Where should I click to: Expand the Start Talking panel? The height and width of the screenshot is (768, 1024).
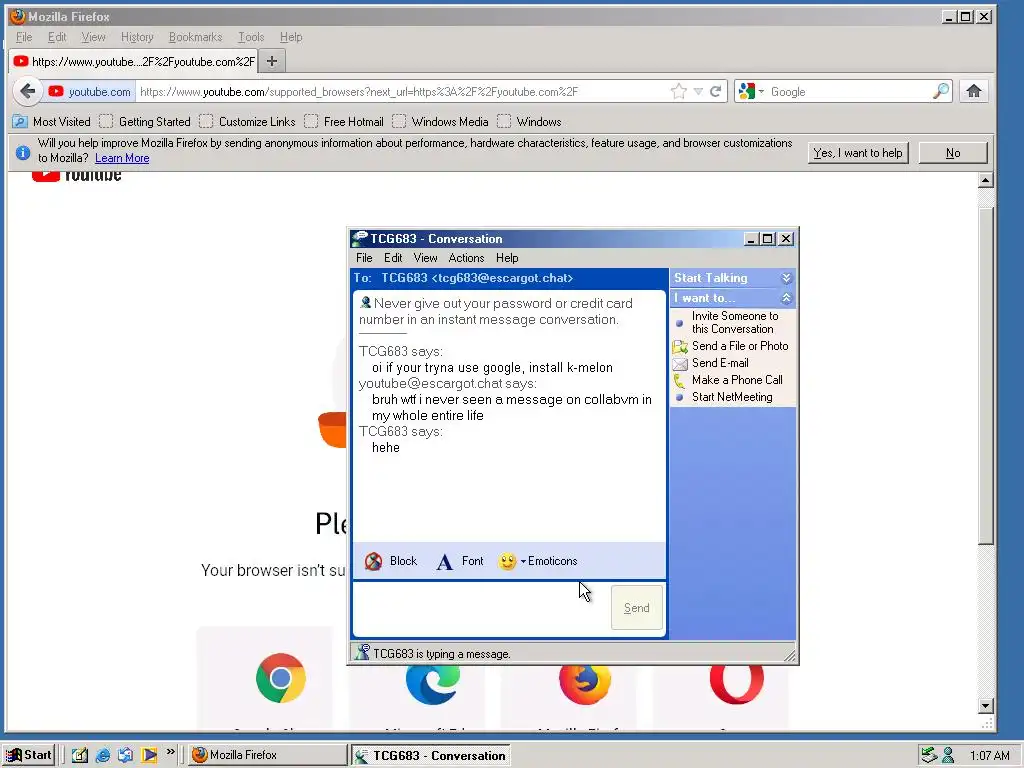coord(786,278)
